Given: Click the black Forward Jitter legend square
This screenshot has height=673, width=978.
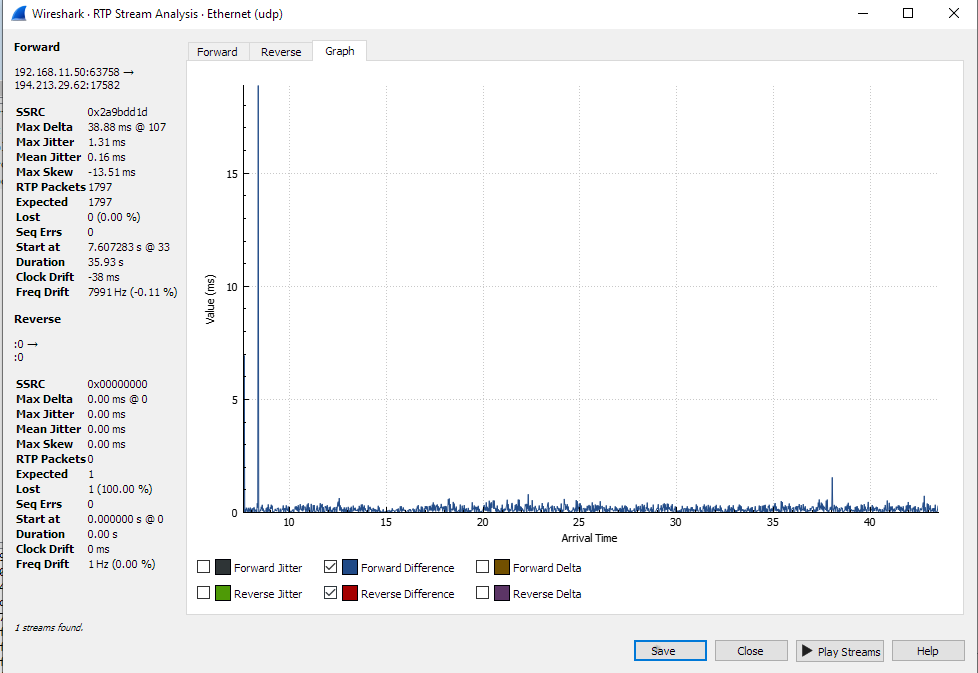Looking at the screenshot, I should pyautogui.click(x=221, y=567).
